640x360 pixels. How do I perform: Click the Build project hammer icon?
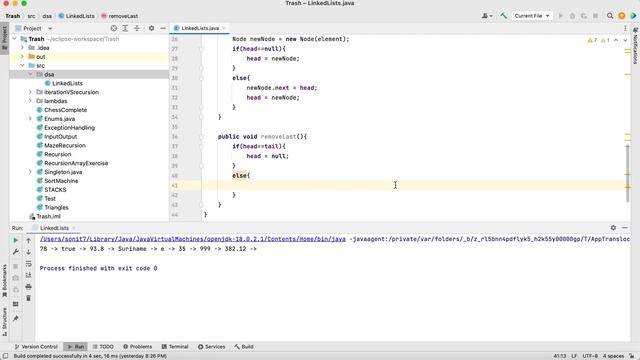click(x=504, y=16)
